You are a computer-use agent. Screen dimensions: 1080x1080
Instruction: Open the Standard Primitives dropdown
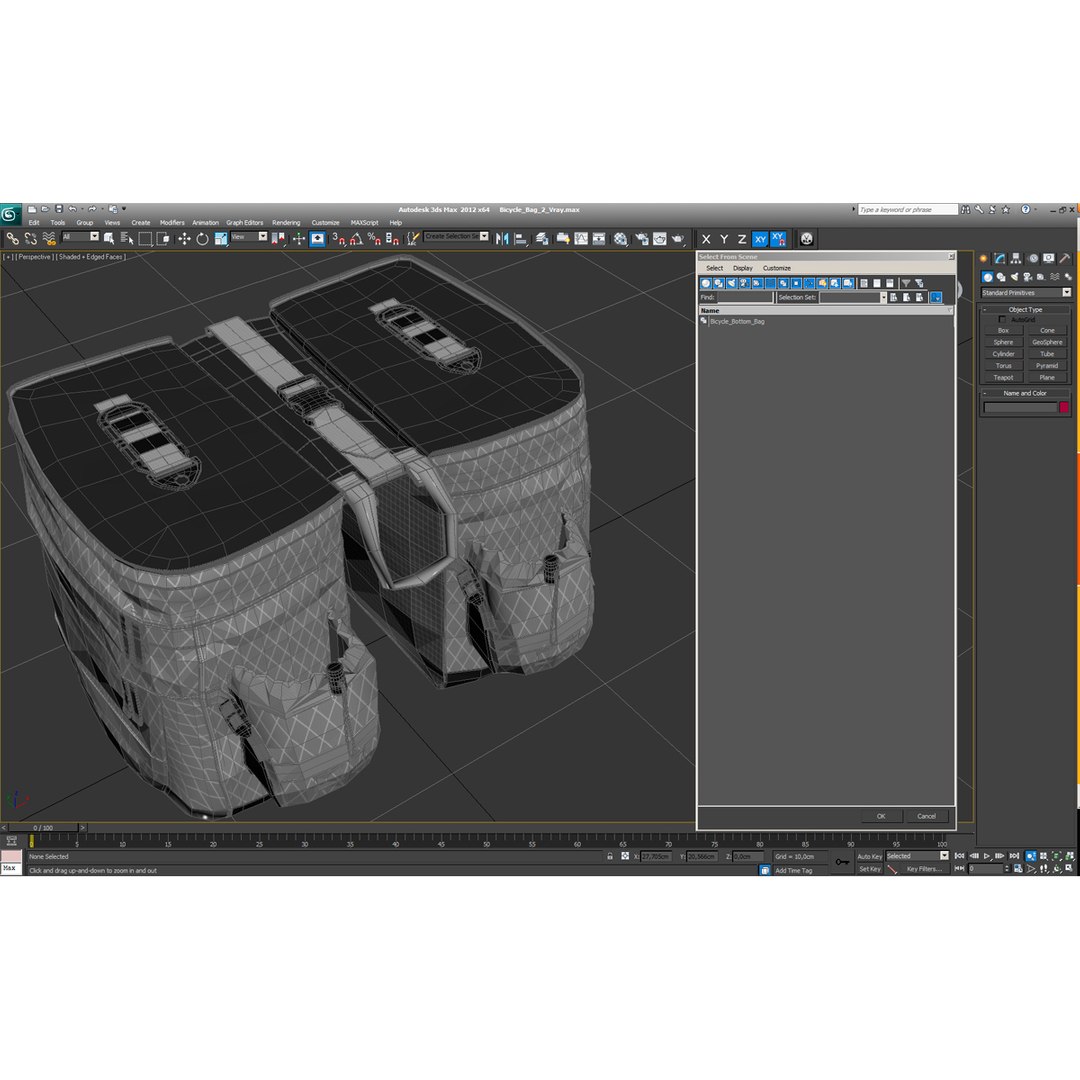1026,293
